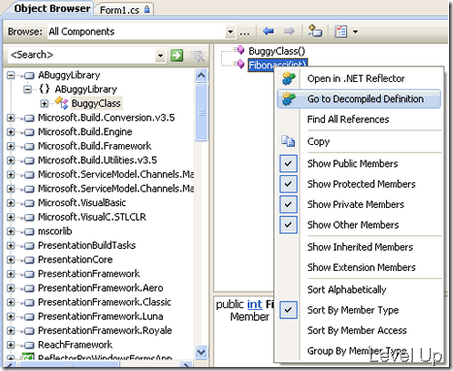453x371 pixels.
Task: Select BuggyClass() in members list
Action: pos(277,51)
